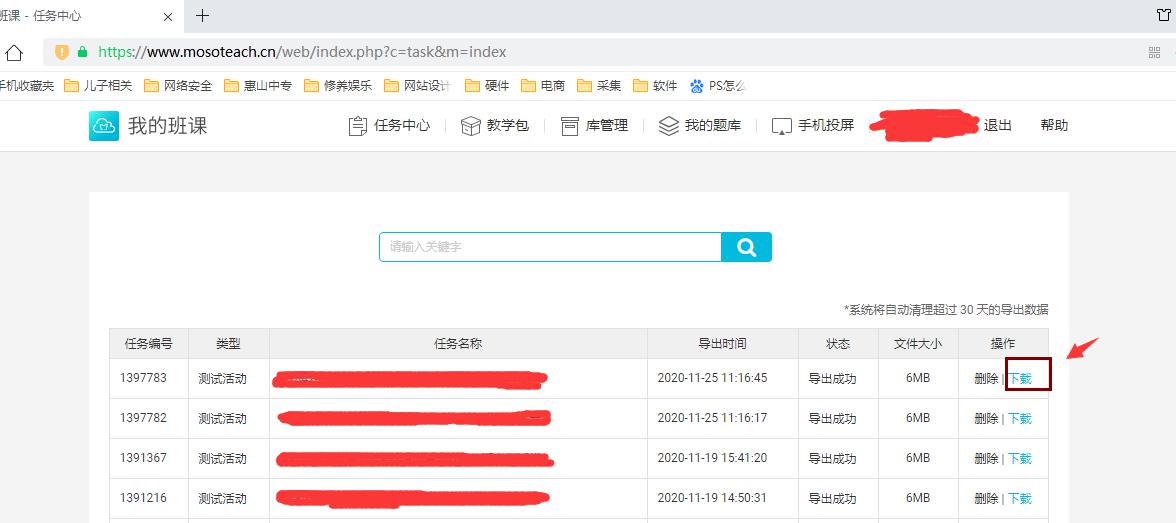Click 退出 to log out
The height and width of the screenshot is (523, 1176).
[x=998, y=125]
